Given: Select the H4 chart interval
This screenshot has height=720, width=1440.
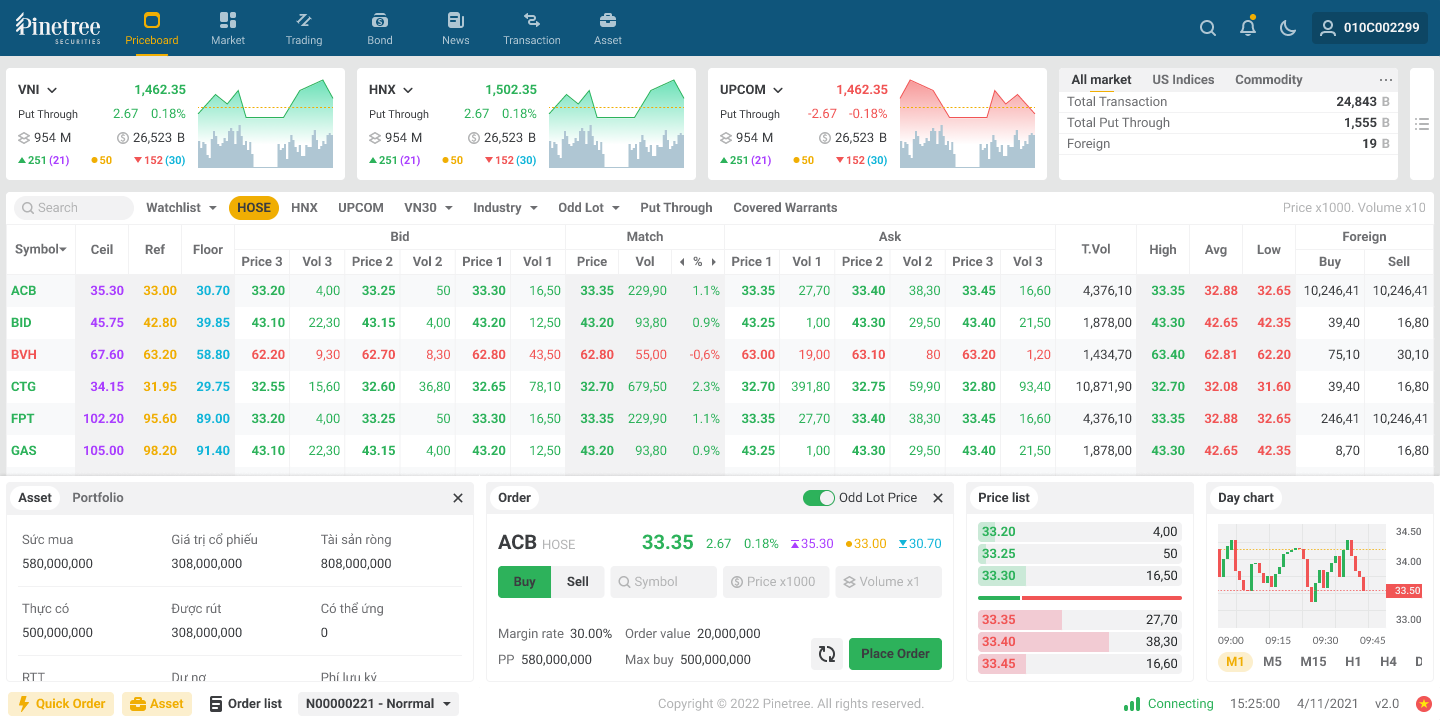Looking at the screenshot, I should pos(1388,662).
